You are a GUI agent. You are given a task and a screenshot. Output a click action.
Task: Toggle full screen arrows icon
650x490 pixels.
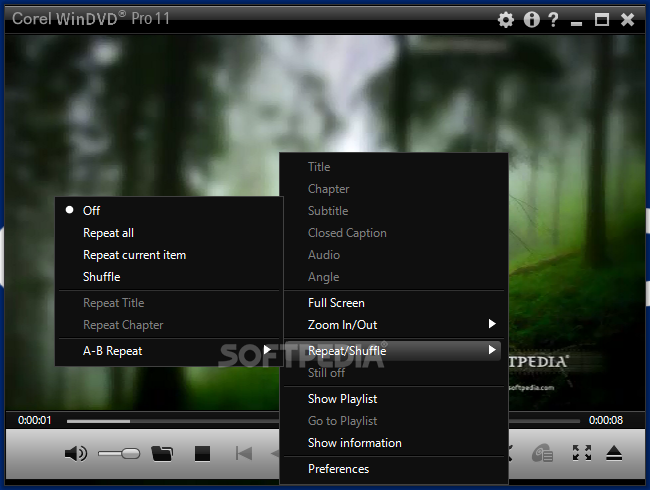point(582,453)
